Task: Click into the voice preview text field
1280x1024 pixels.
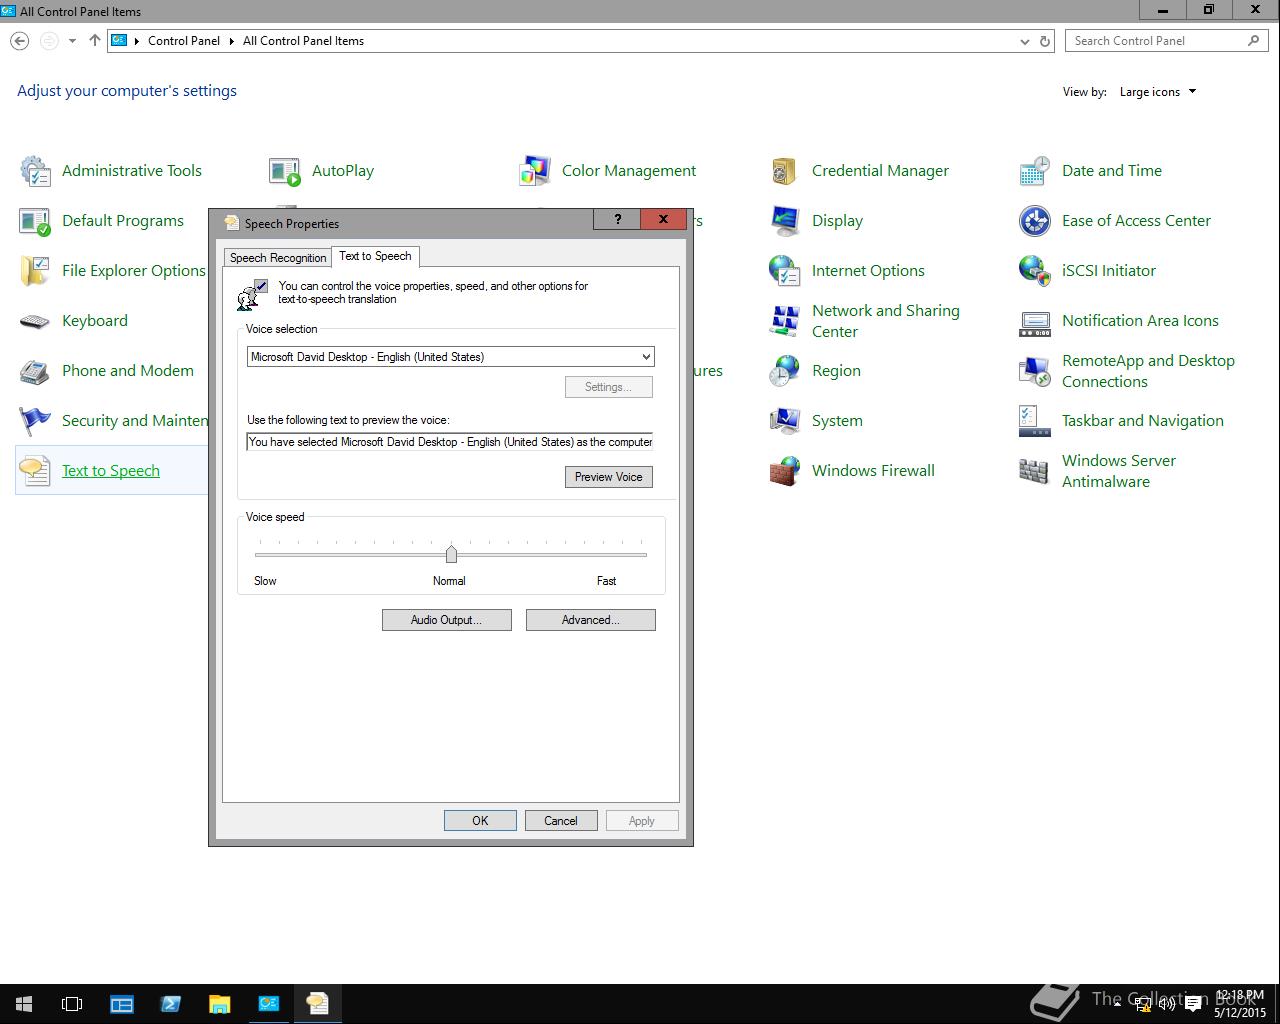Action: (450, 442)
